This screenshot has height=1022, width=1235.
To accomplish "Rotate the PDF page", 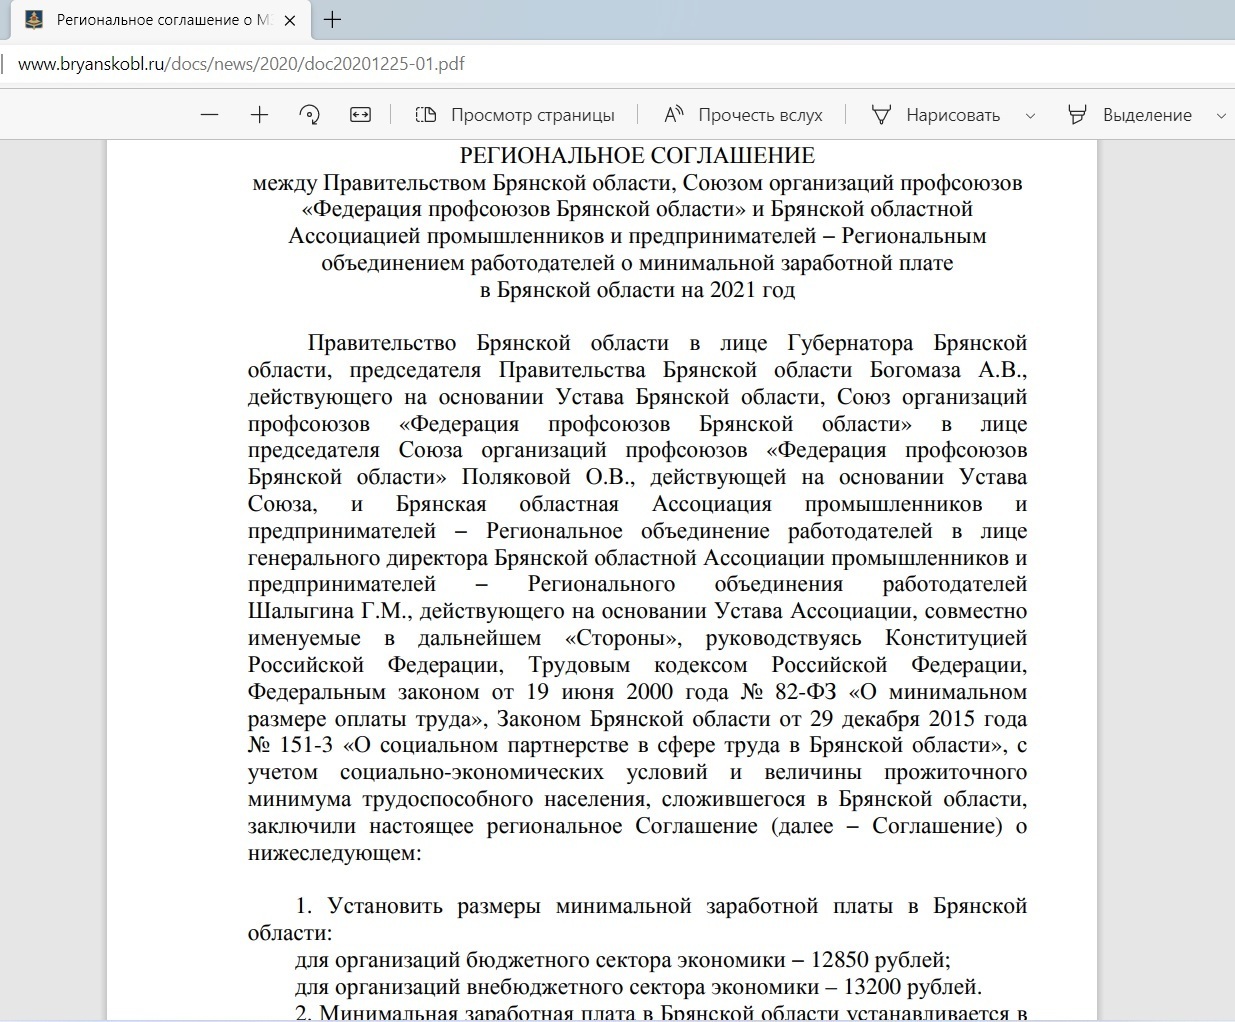I will click(x=310, y=115).
